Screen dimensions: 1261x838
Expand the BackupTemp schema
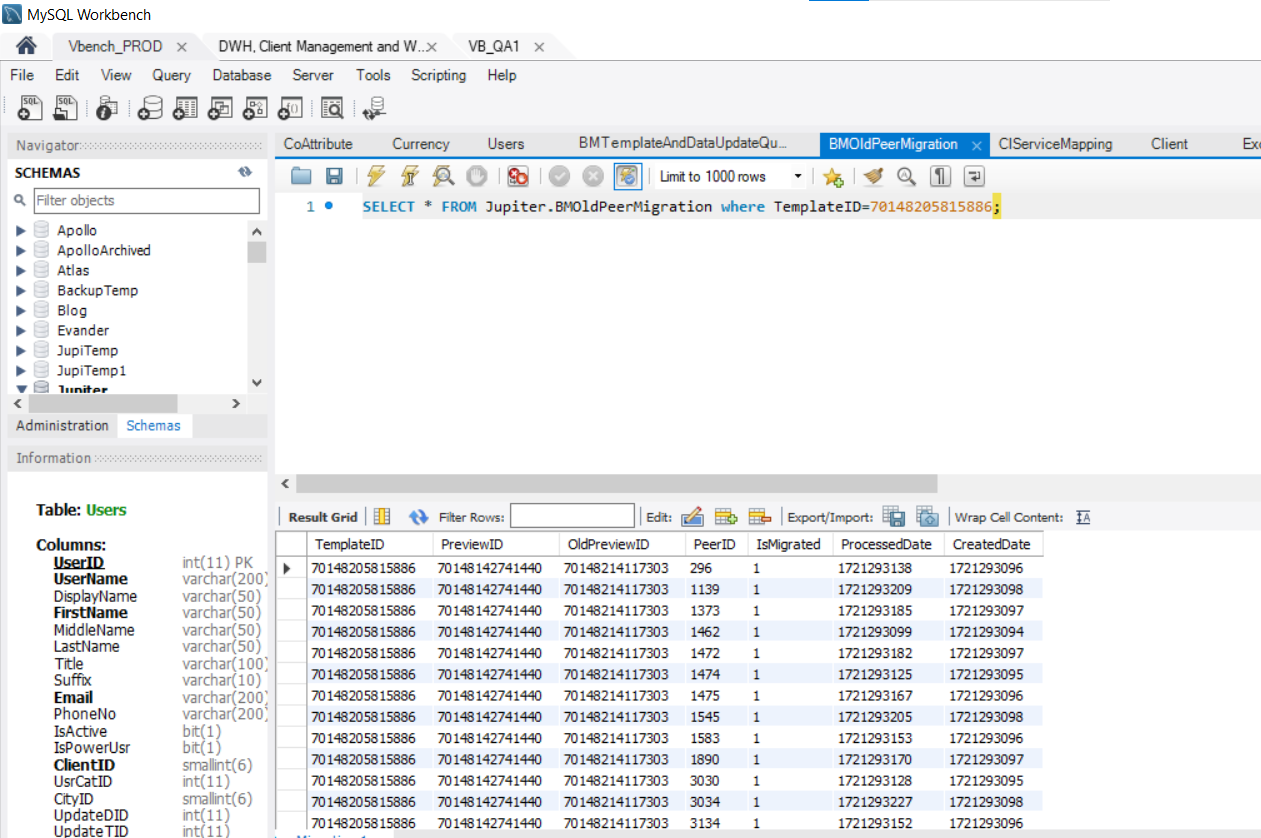point(22,290)
